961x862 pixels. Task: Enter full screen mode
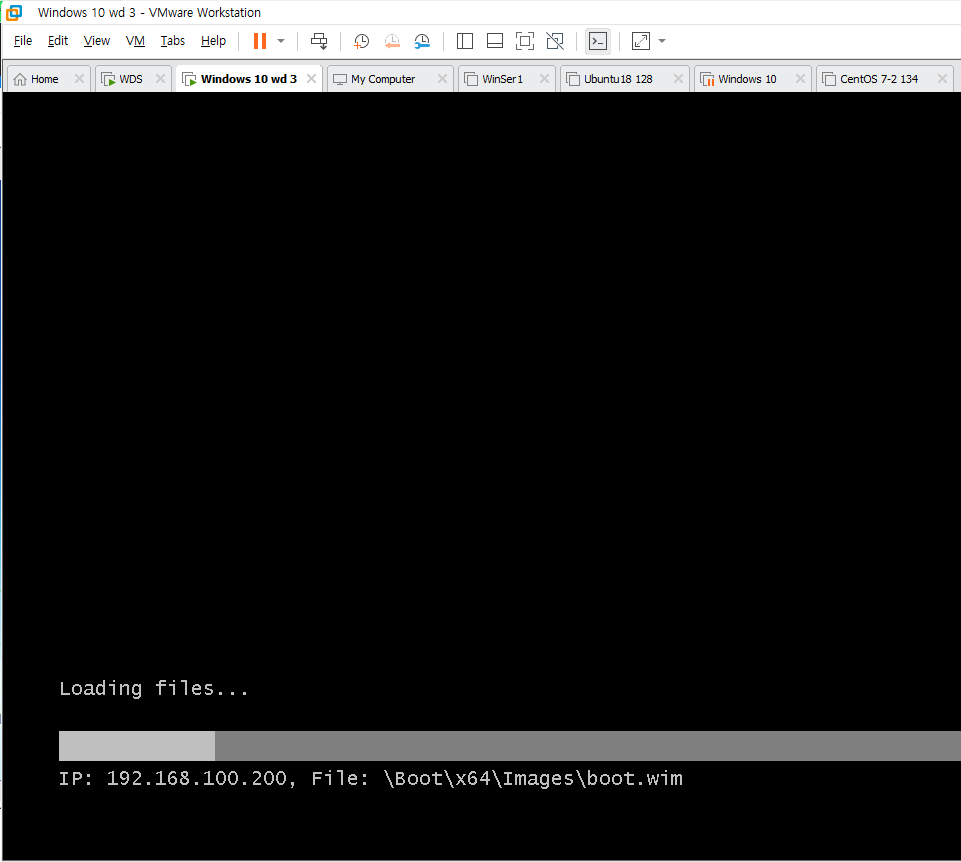[x=525, y=41]
